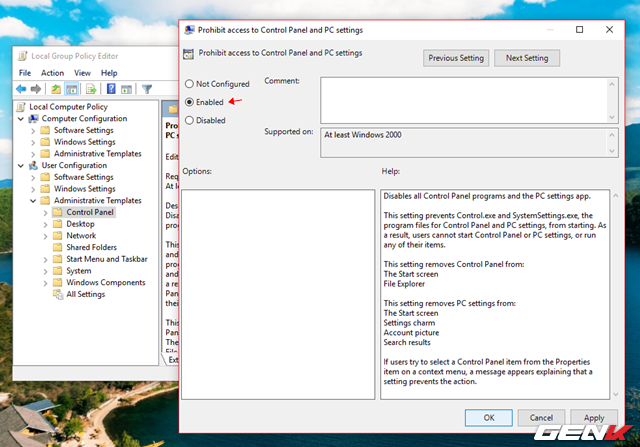The width and height of the screenshot is (640, 447).
Task: Click the Local Group Policy Editor title icon
Action: pyautogui.click(x=23, y=56)
